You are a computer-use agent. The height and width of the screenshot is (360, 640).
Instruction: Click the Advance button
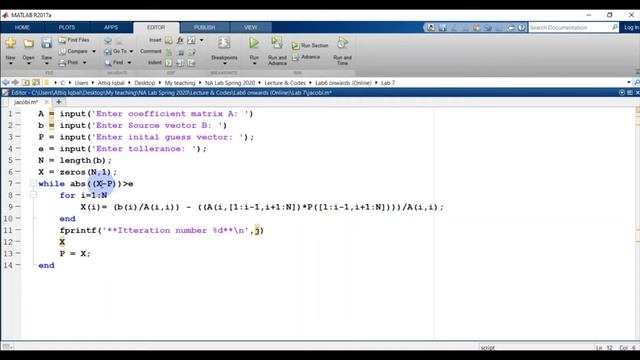click(306, 58)
